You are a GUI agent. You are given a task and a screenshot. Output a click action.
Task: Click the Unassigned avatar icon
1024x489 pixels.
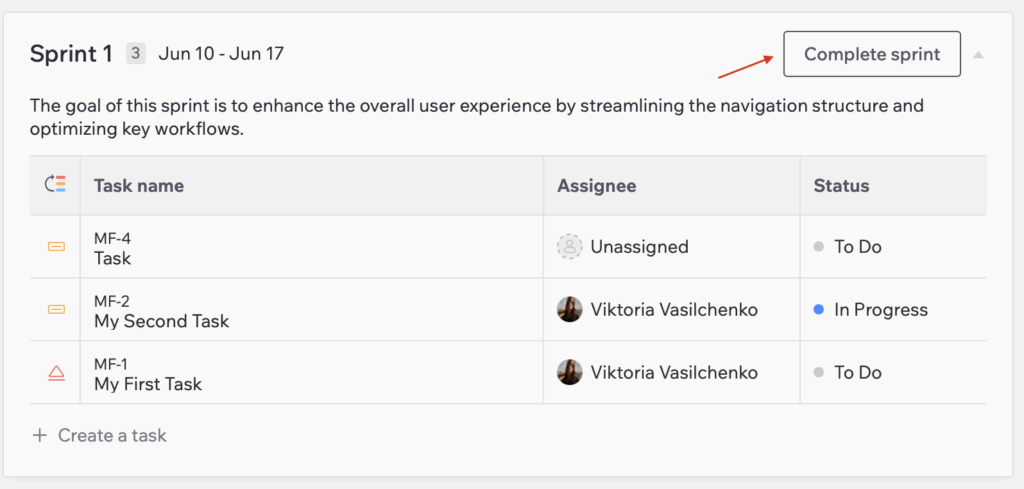click(x=569, y=247)
